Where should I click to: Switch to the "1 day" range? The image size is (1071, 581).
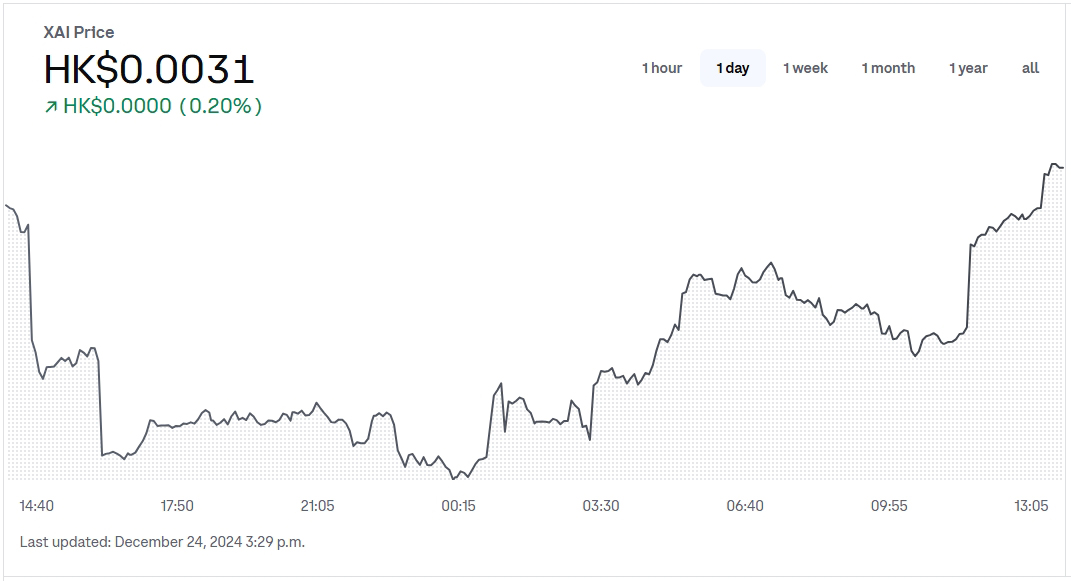[732, 68]
